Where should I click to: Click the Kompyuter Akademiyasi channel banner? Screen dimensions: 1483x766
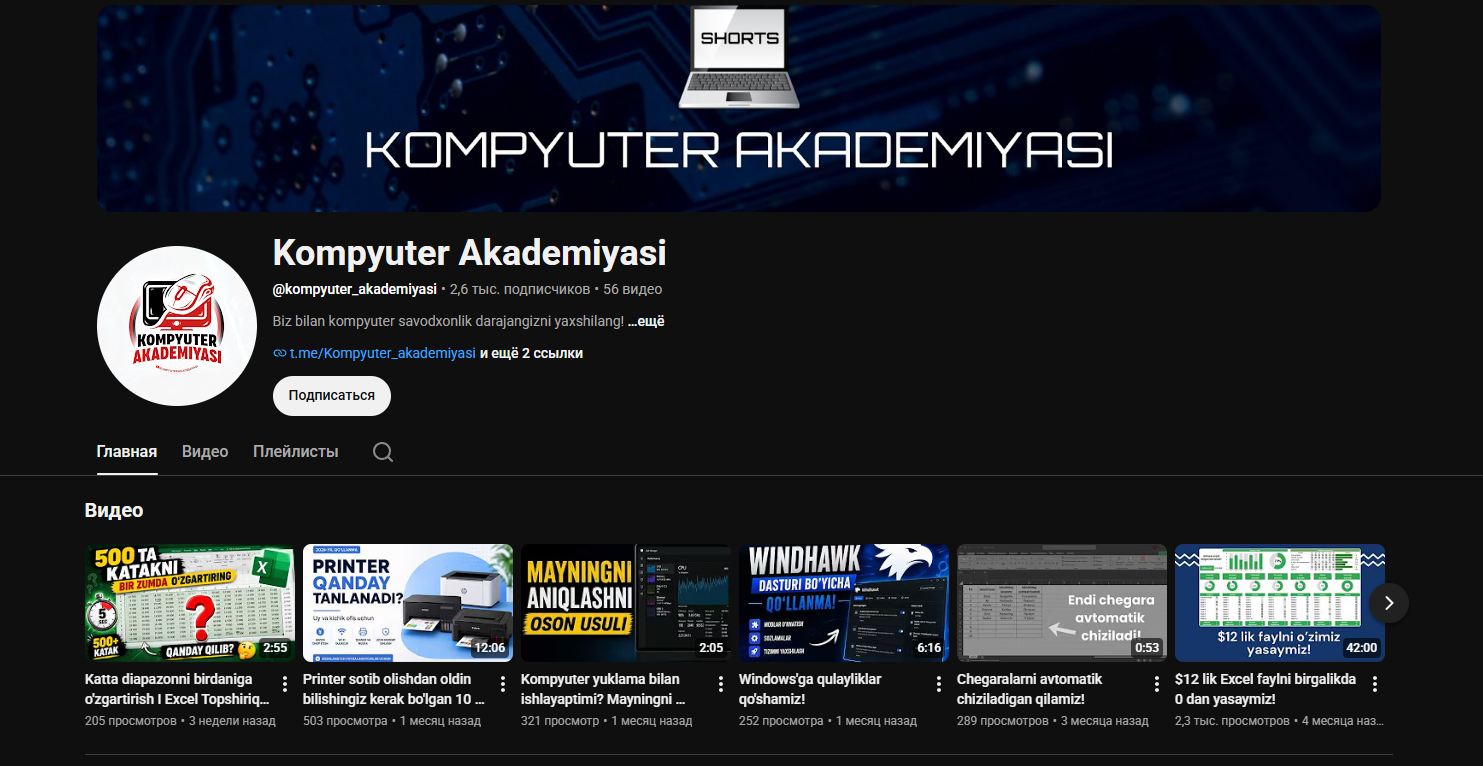pos(739,108)
